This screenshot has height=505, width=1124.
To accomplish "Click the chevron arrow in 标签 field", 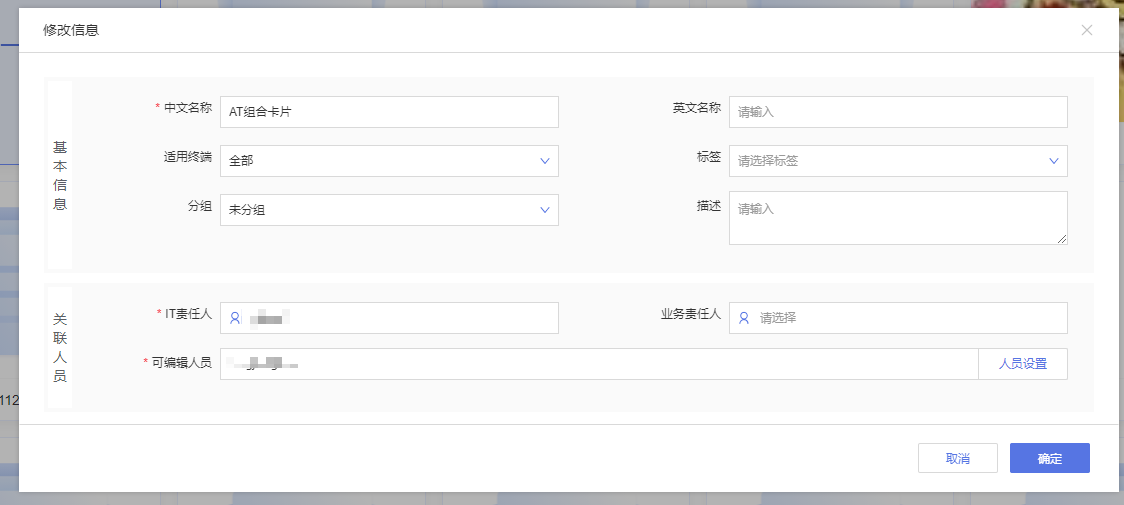I will pyautogui.click(x=1054, y=161).
